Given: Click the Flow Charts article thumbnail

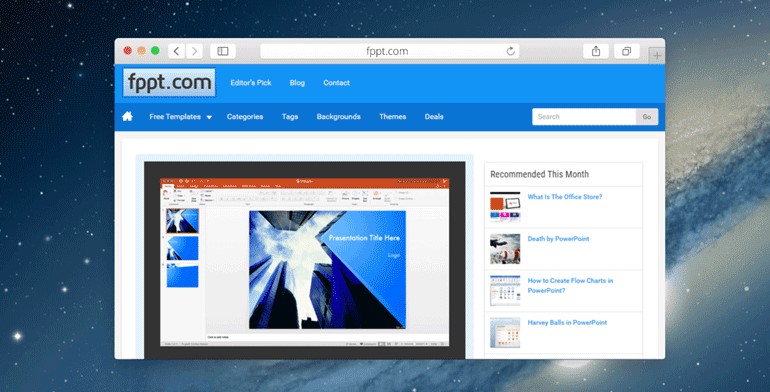Looking at the screenshot, I should (505, 291).
